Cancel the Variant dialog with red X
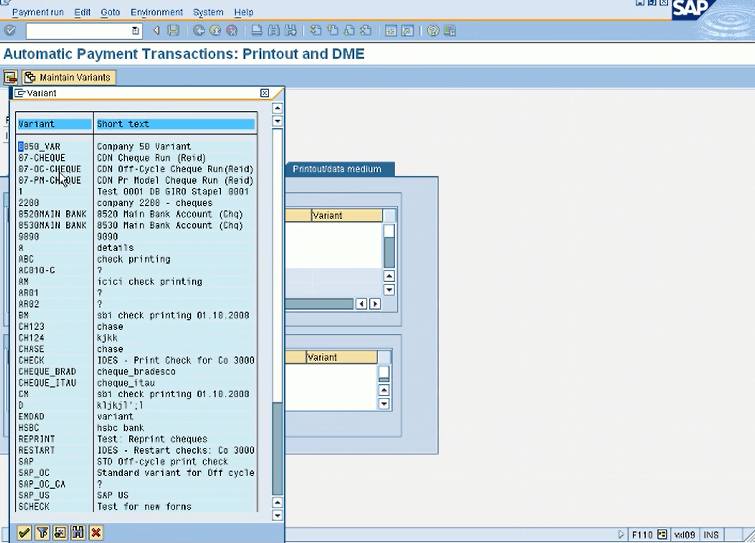 pos(96,532)
